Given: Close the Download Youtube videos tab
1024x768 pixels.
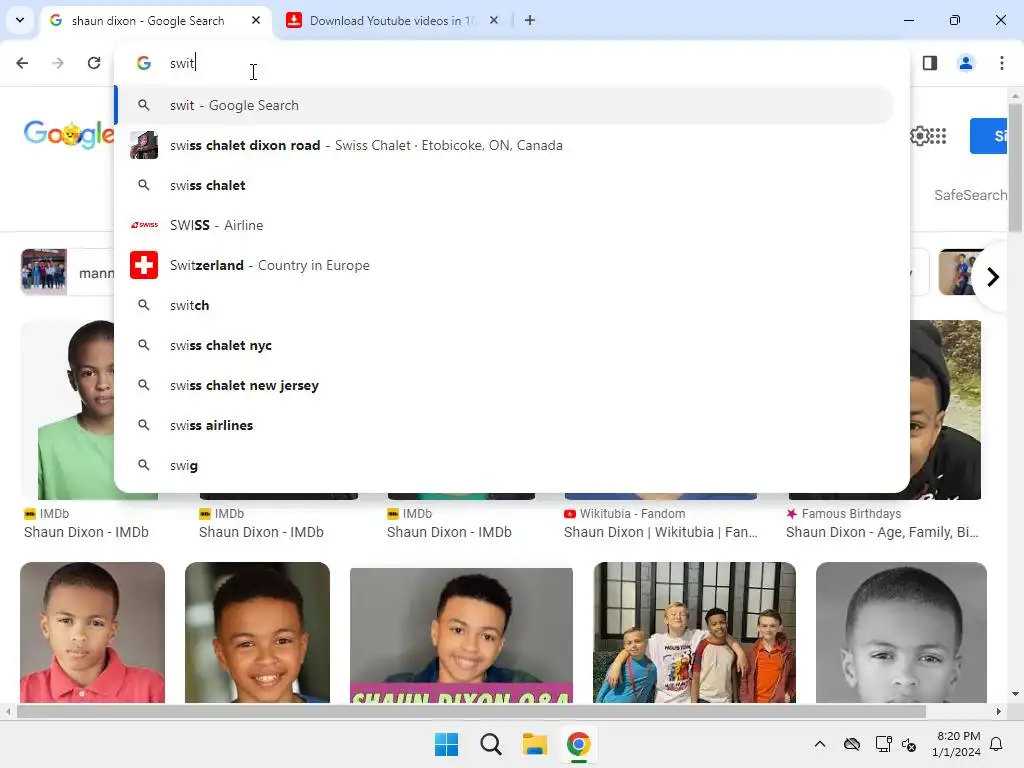Looking at the screenshot, I should coord(494,20).
